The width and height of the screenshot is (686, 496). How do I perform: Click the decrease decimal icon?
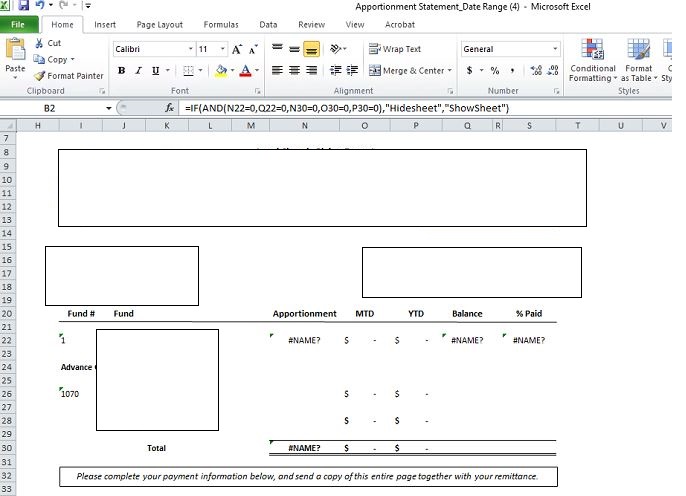click(x=553, y=70)
